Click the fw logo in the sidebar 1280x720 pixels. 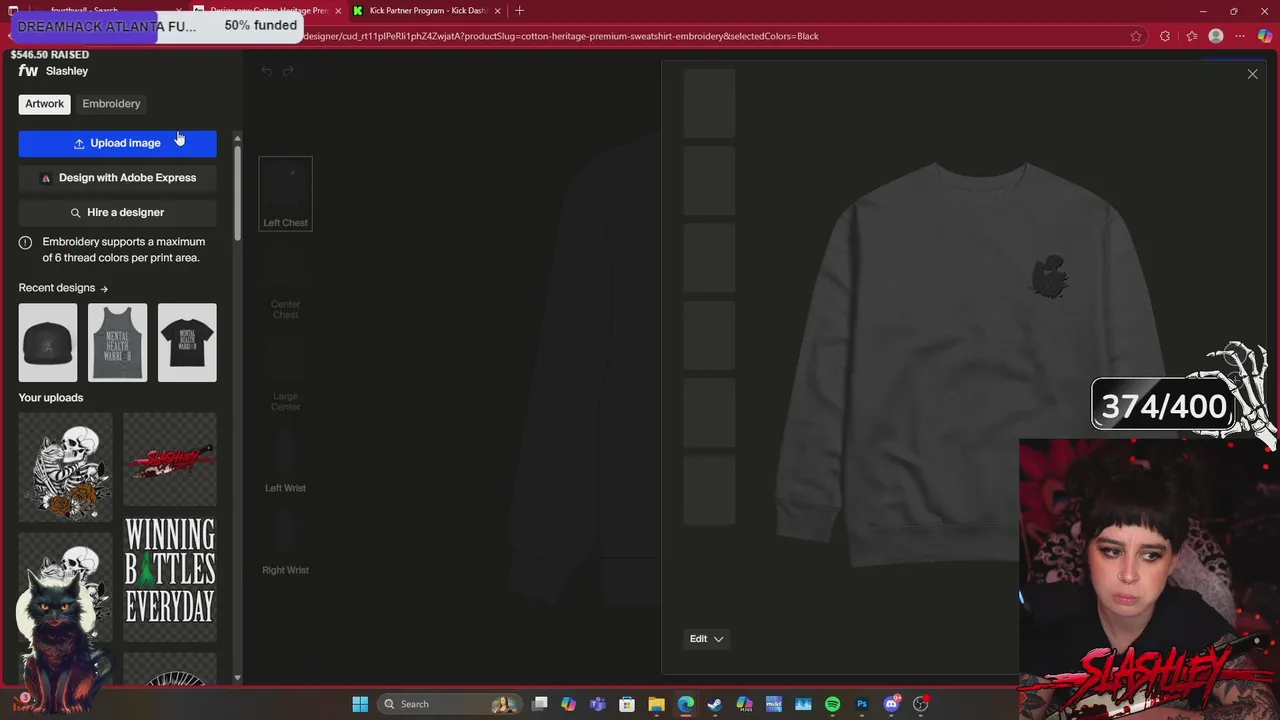tap(28, 71)
